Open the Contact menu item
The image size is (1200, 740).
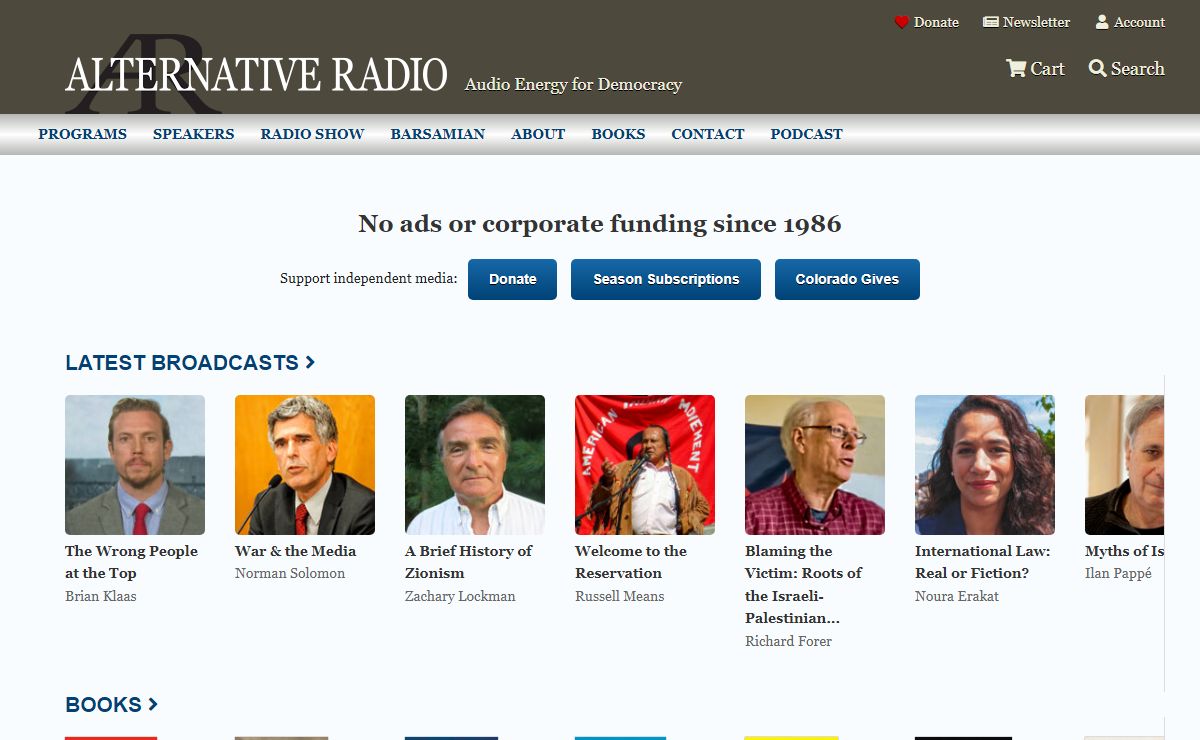708,134
